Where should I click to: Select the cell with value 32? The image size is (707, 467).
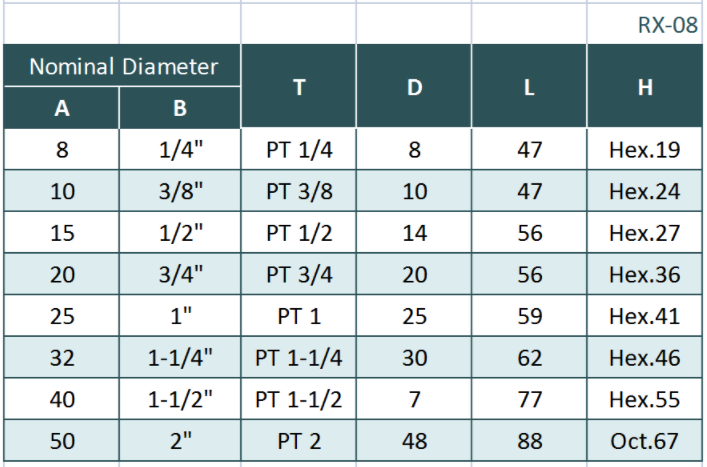pyautogui.click(x=61, y=357)
